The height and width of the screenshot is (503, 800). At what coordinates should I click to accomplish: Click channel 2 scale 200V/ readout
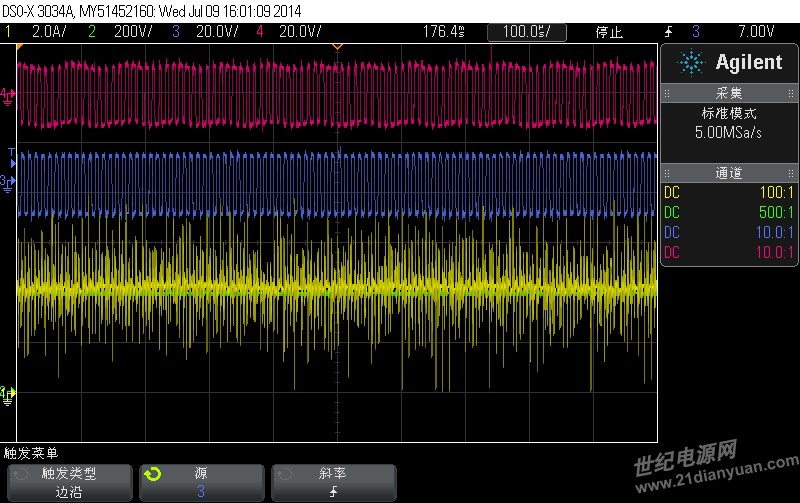point(133,32)
